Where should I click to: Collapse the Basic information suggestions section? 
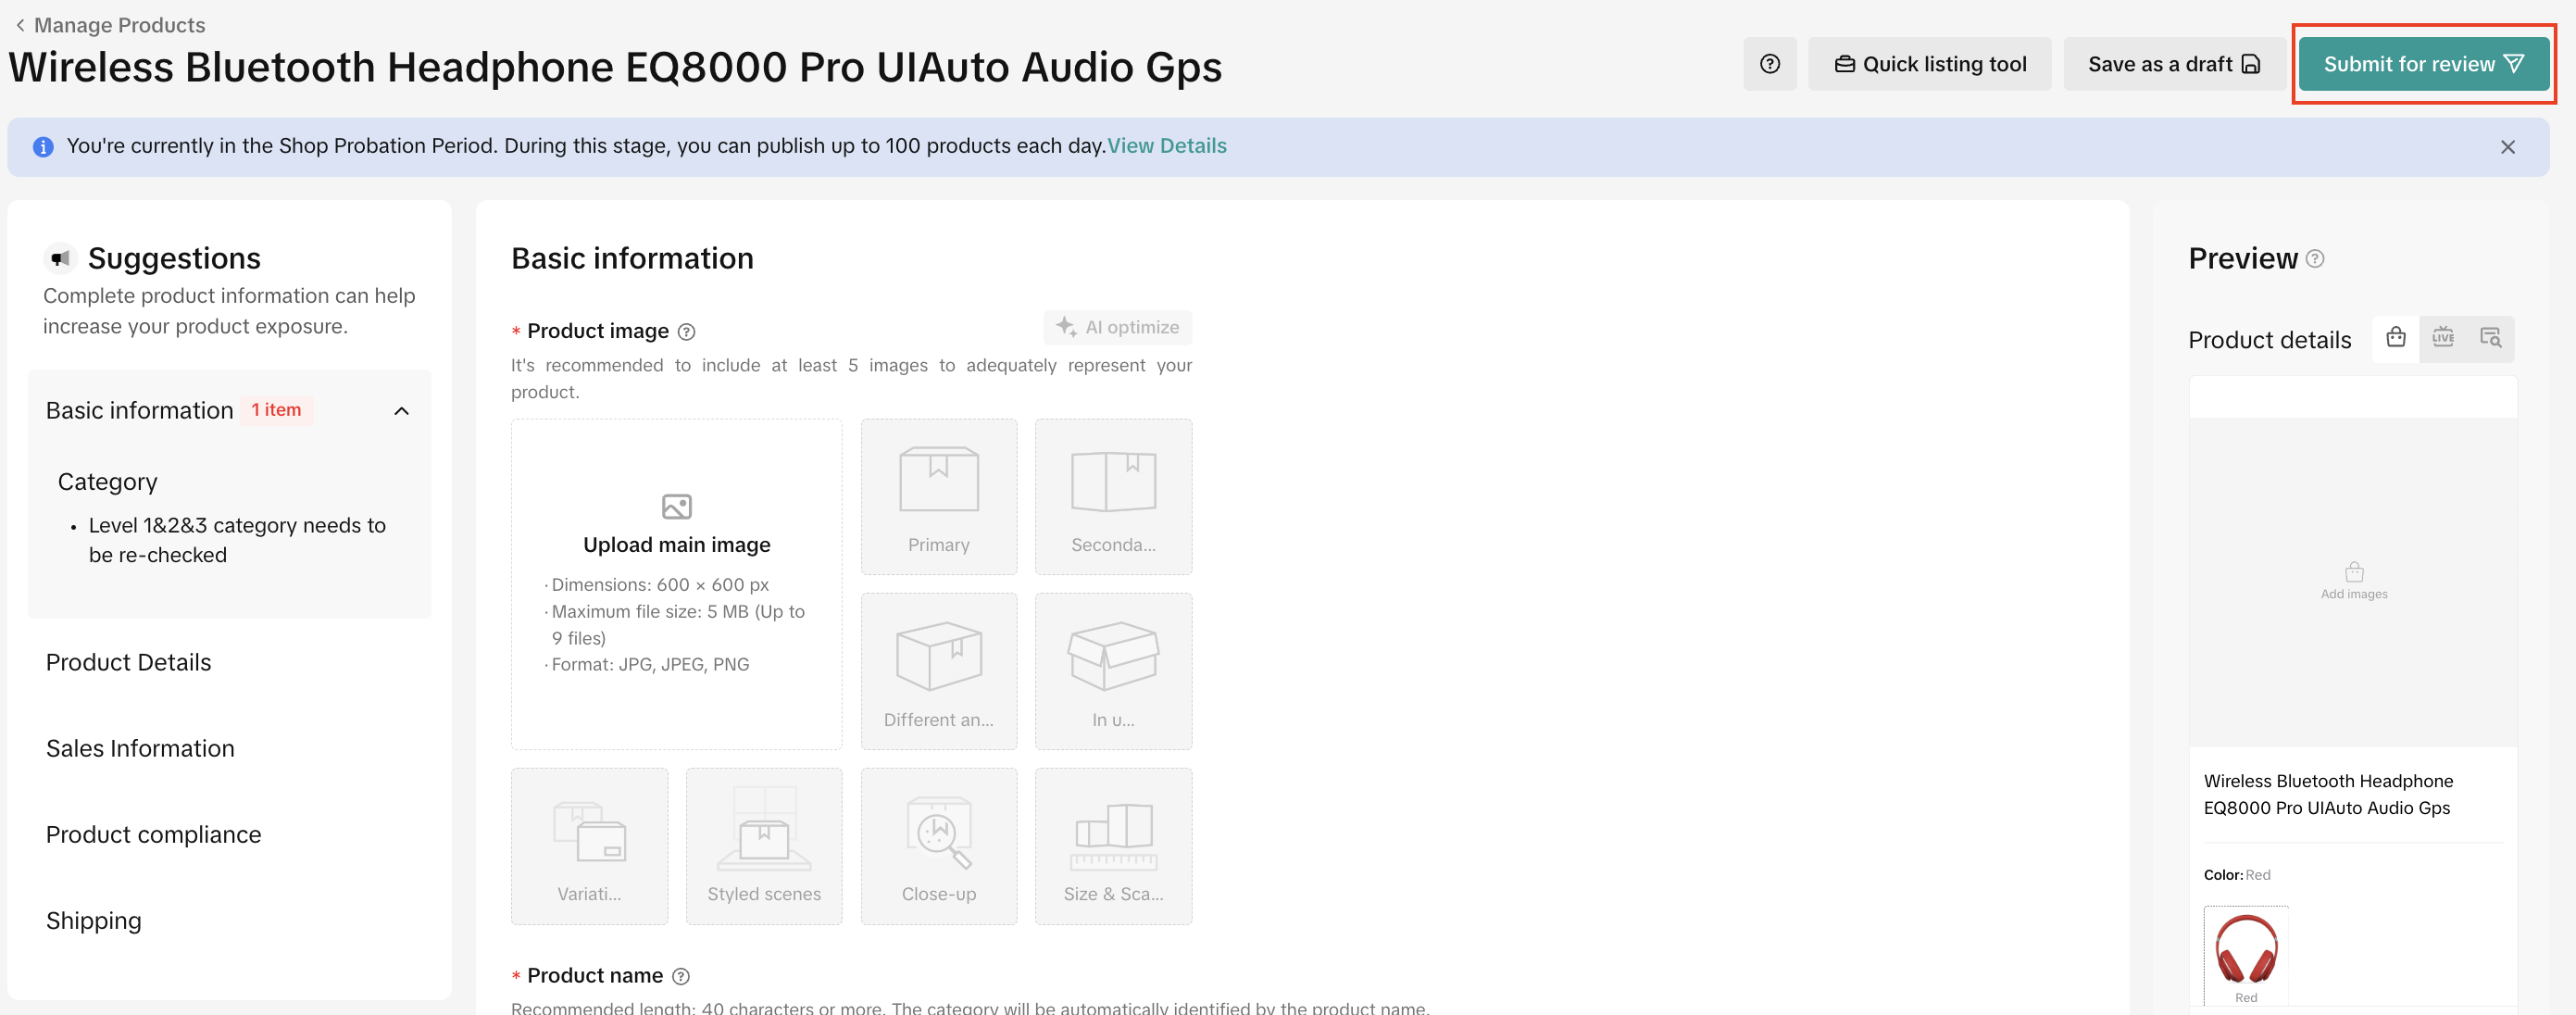click(401, 411)
